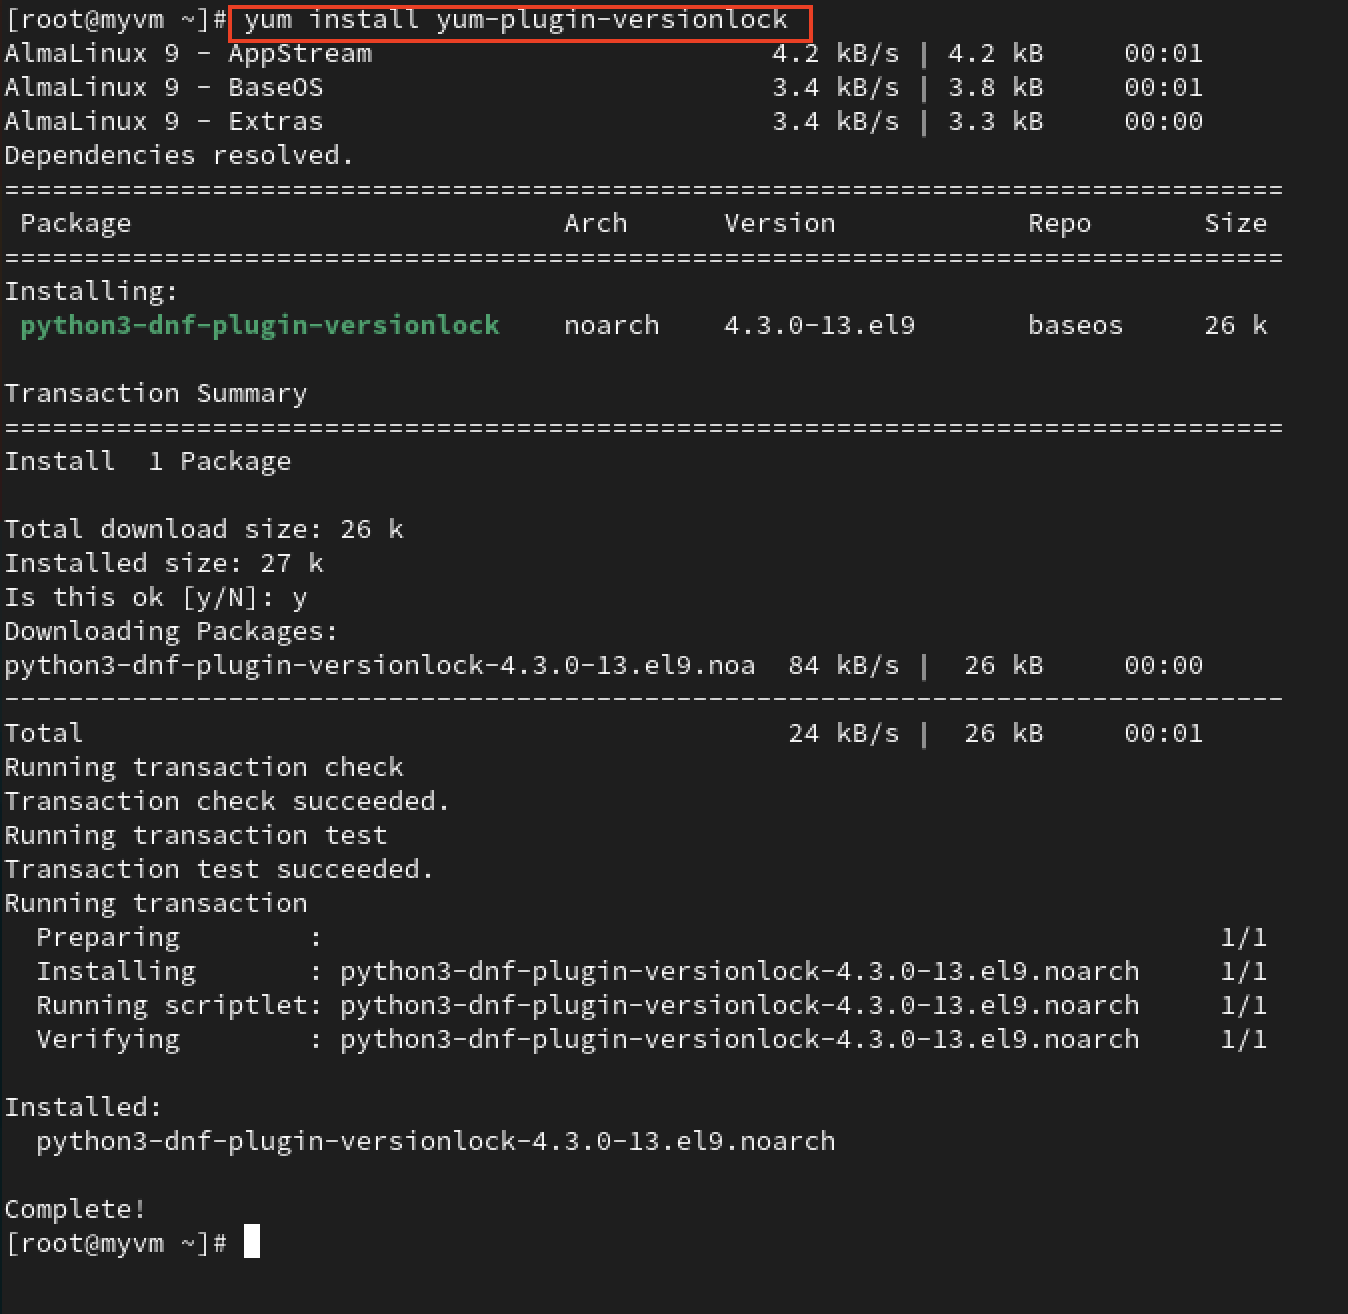Click the 'Arch' column header
Viewport: 1348px width, 1314px height.
point(596,223)
